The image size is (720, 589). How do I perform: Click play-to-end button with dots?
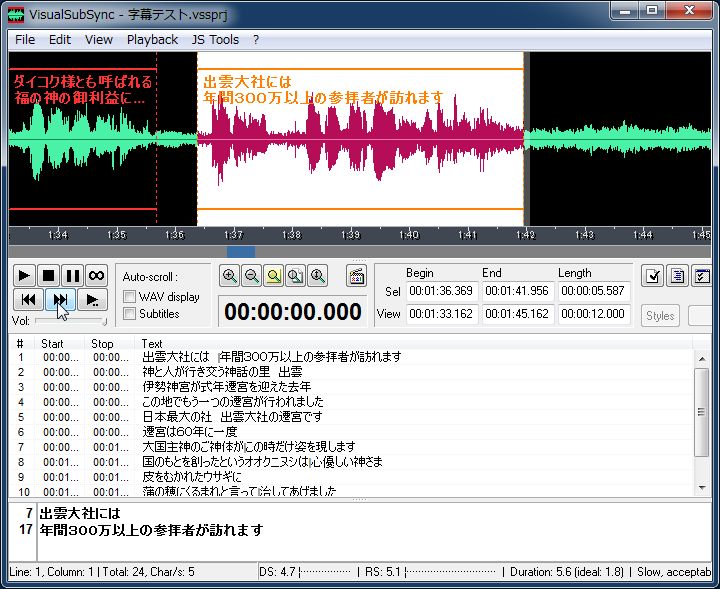(92, 300)
